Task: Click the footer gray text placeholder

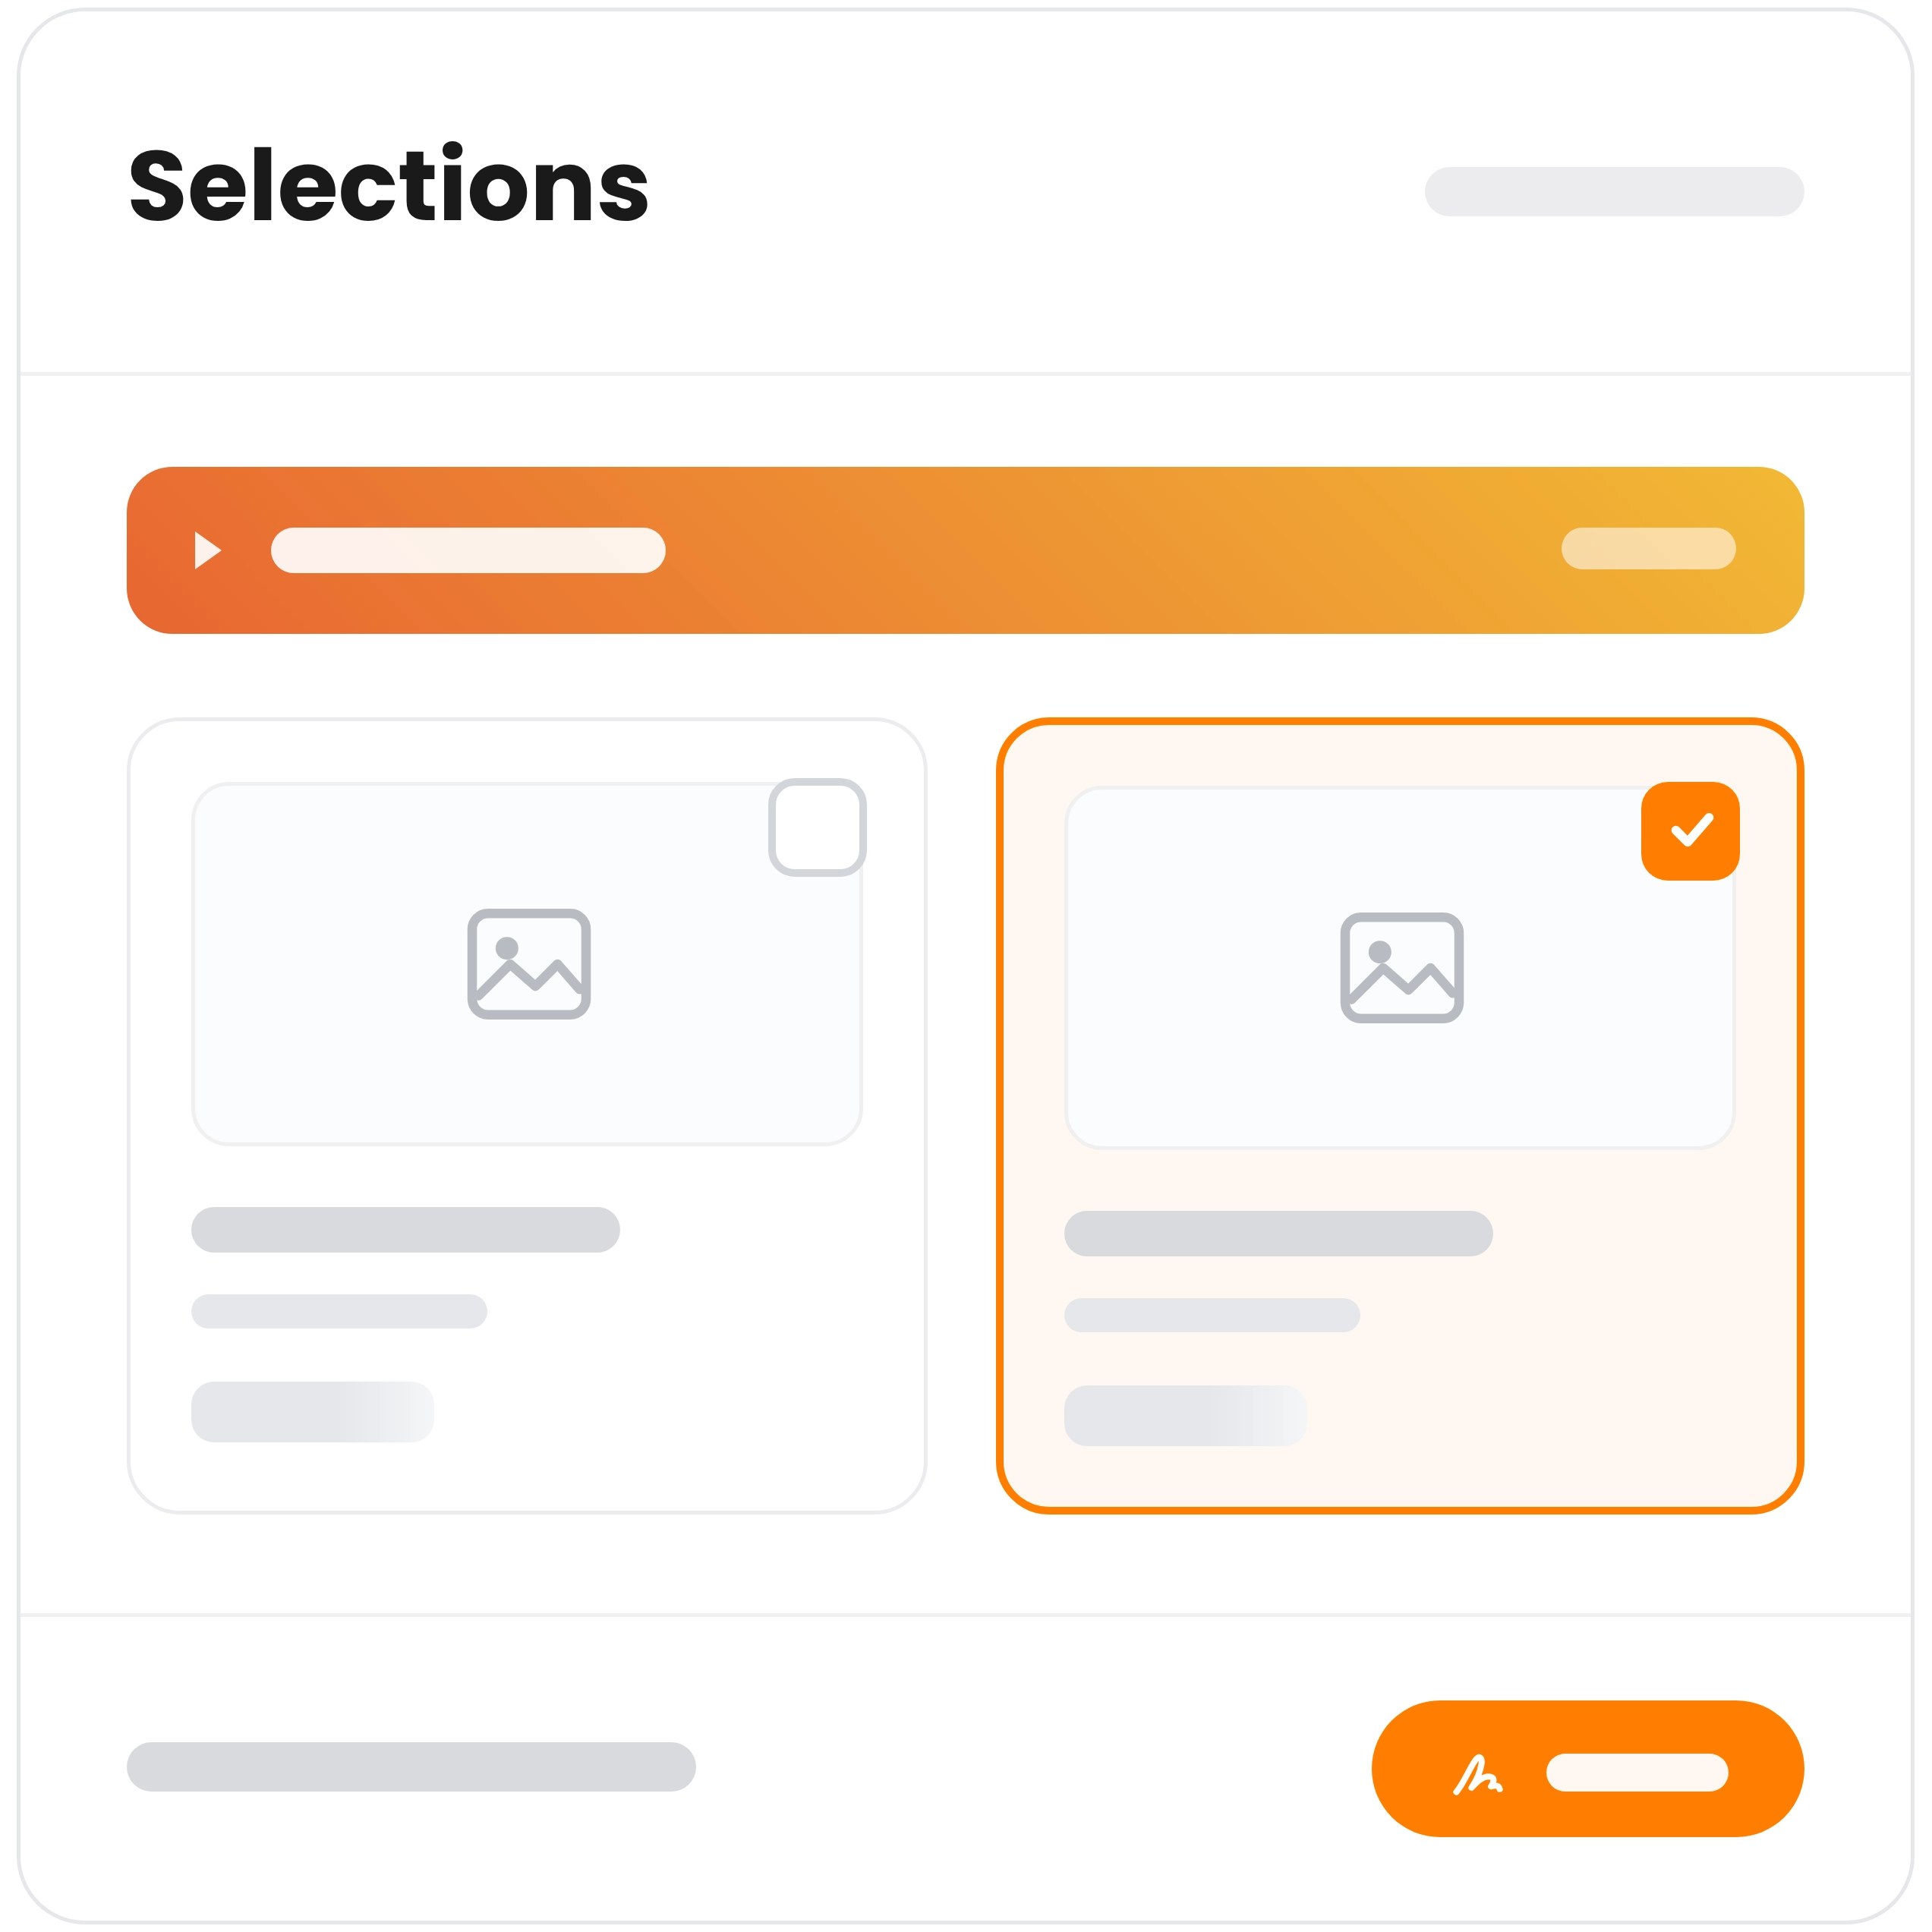Action: pos(411,1767)
